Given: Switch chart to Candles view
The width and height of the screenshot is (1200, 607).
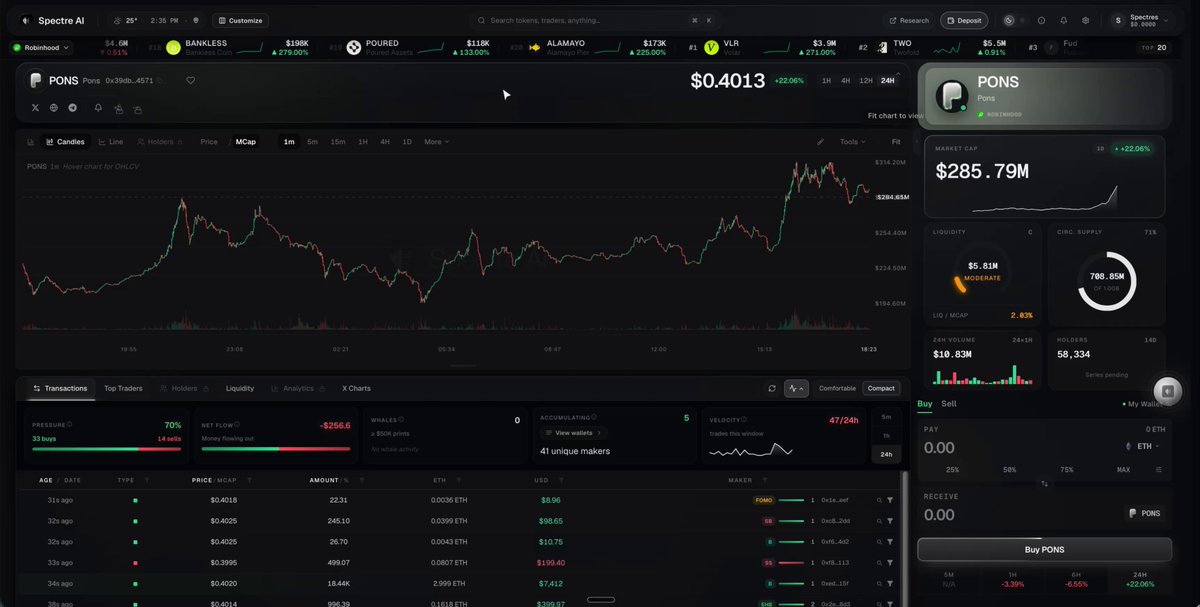Looking at the screenshot, I should pyautogui.click(x=65, y=142).
